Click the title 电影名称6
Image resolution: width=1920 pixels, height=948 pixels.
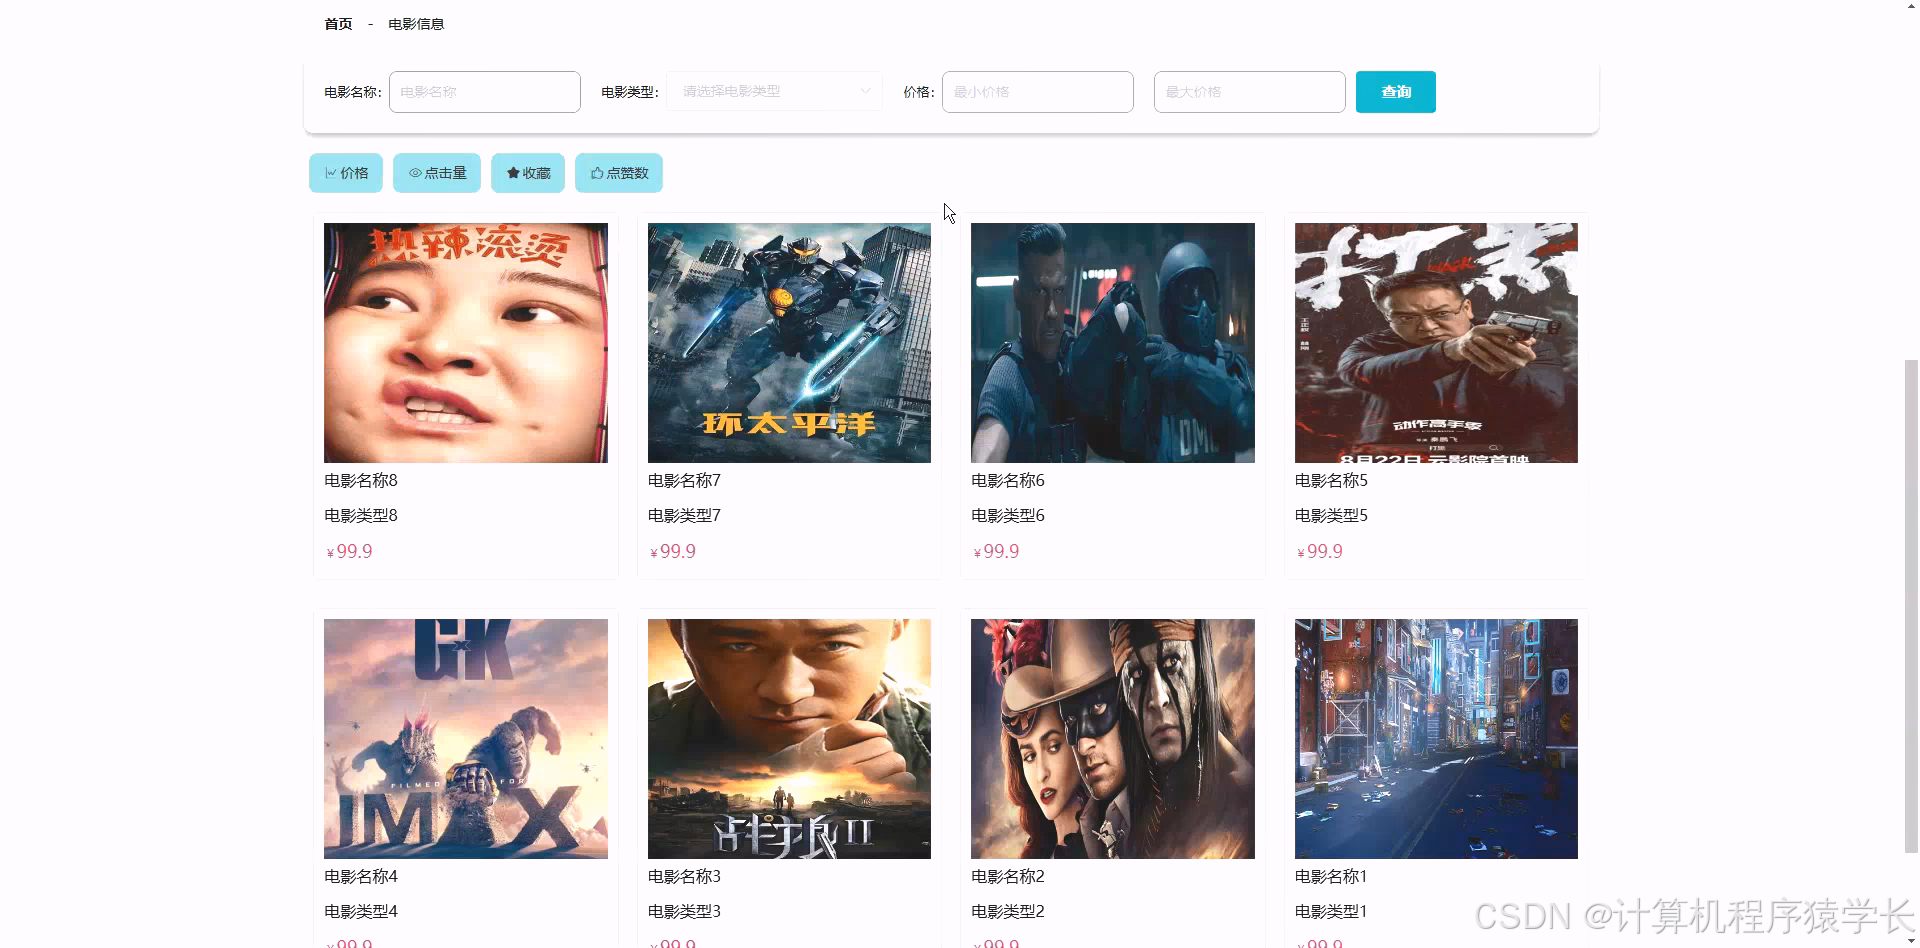point(1008,481)
